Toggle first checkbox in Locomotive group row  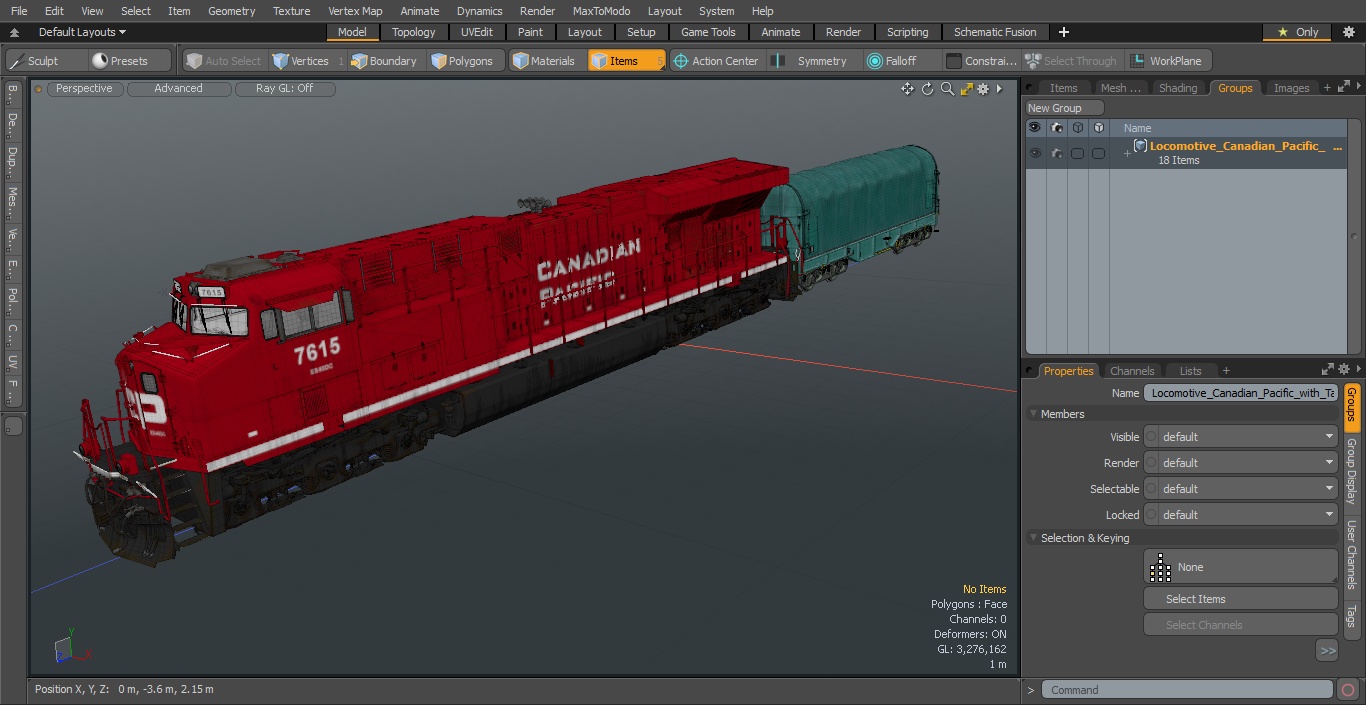[x=1077, y=153]
